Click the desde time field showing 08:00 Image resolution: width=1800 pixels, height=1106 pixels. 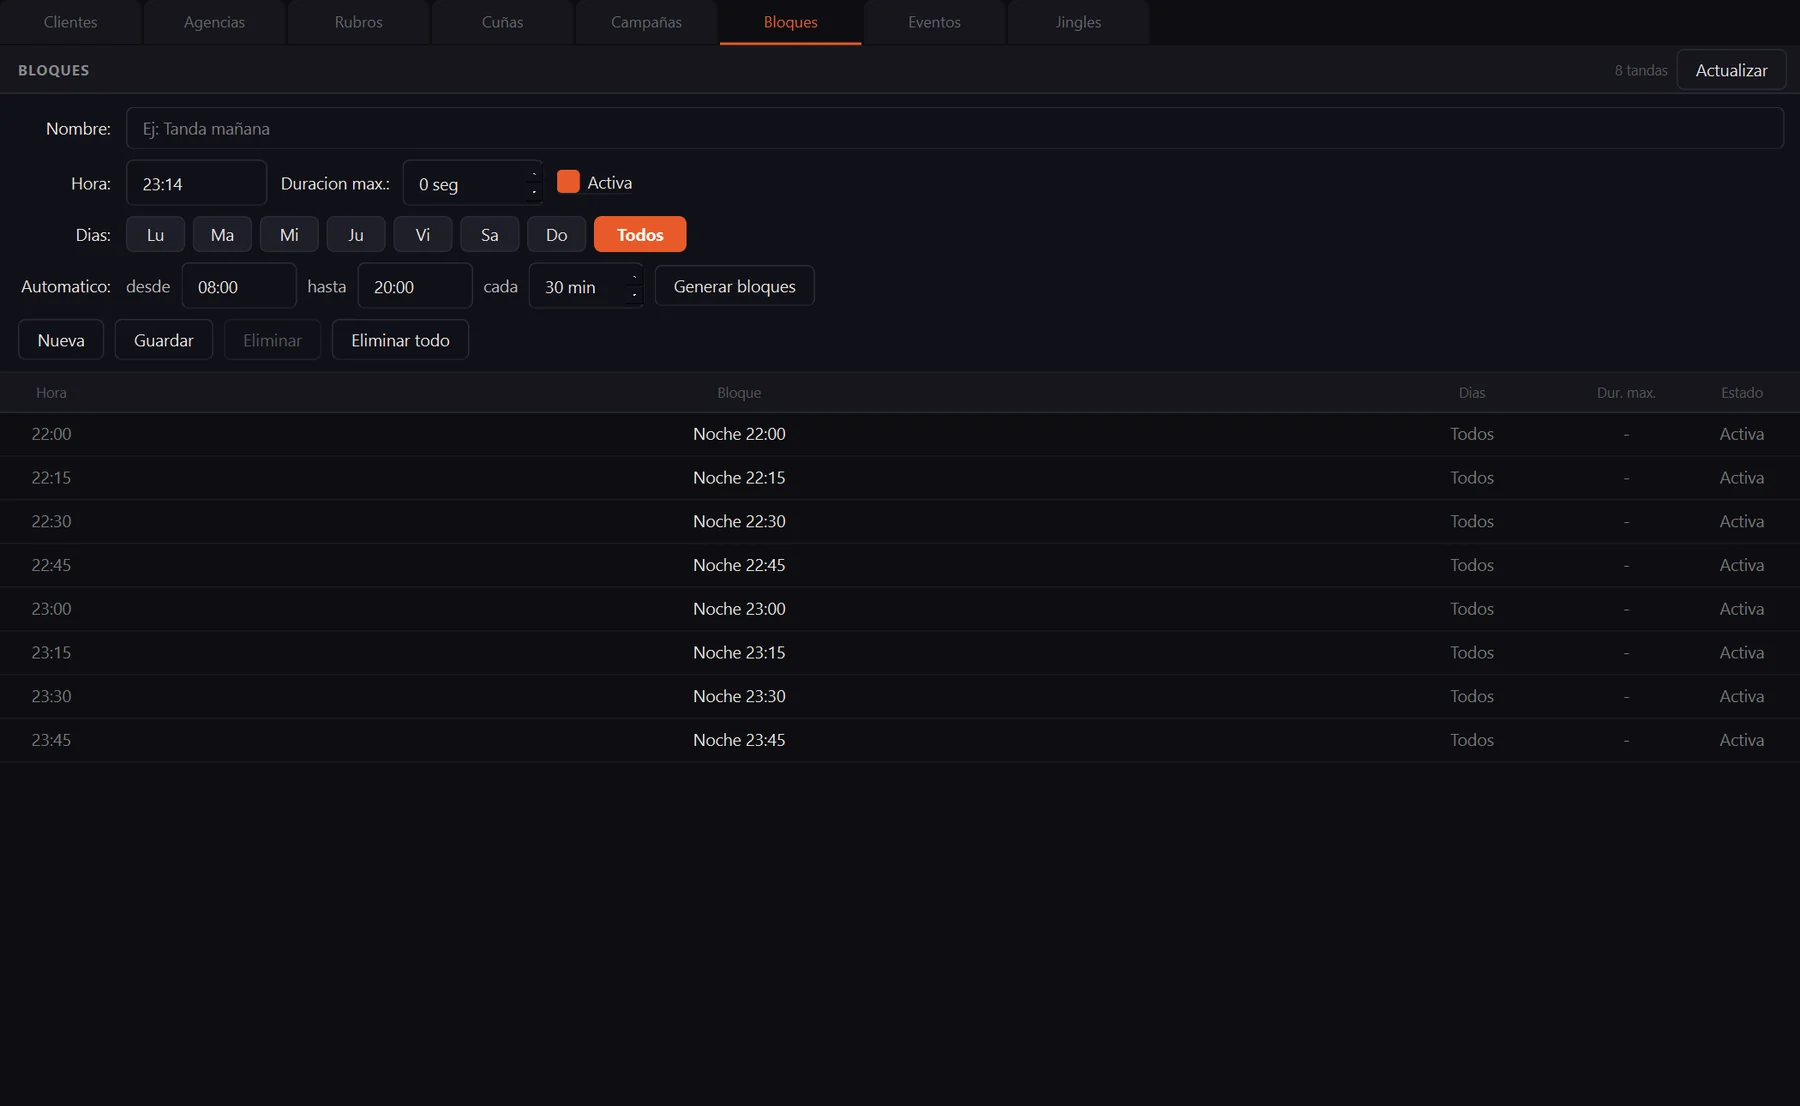(x=239, y=286)
